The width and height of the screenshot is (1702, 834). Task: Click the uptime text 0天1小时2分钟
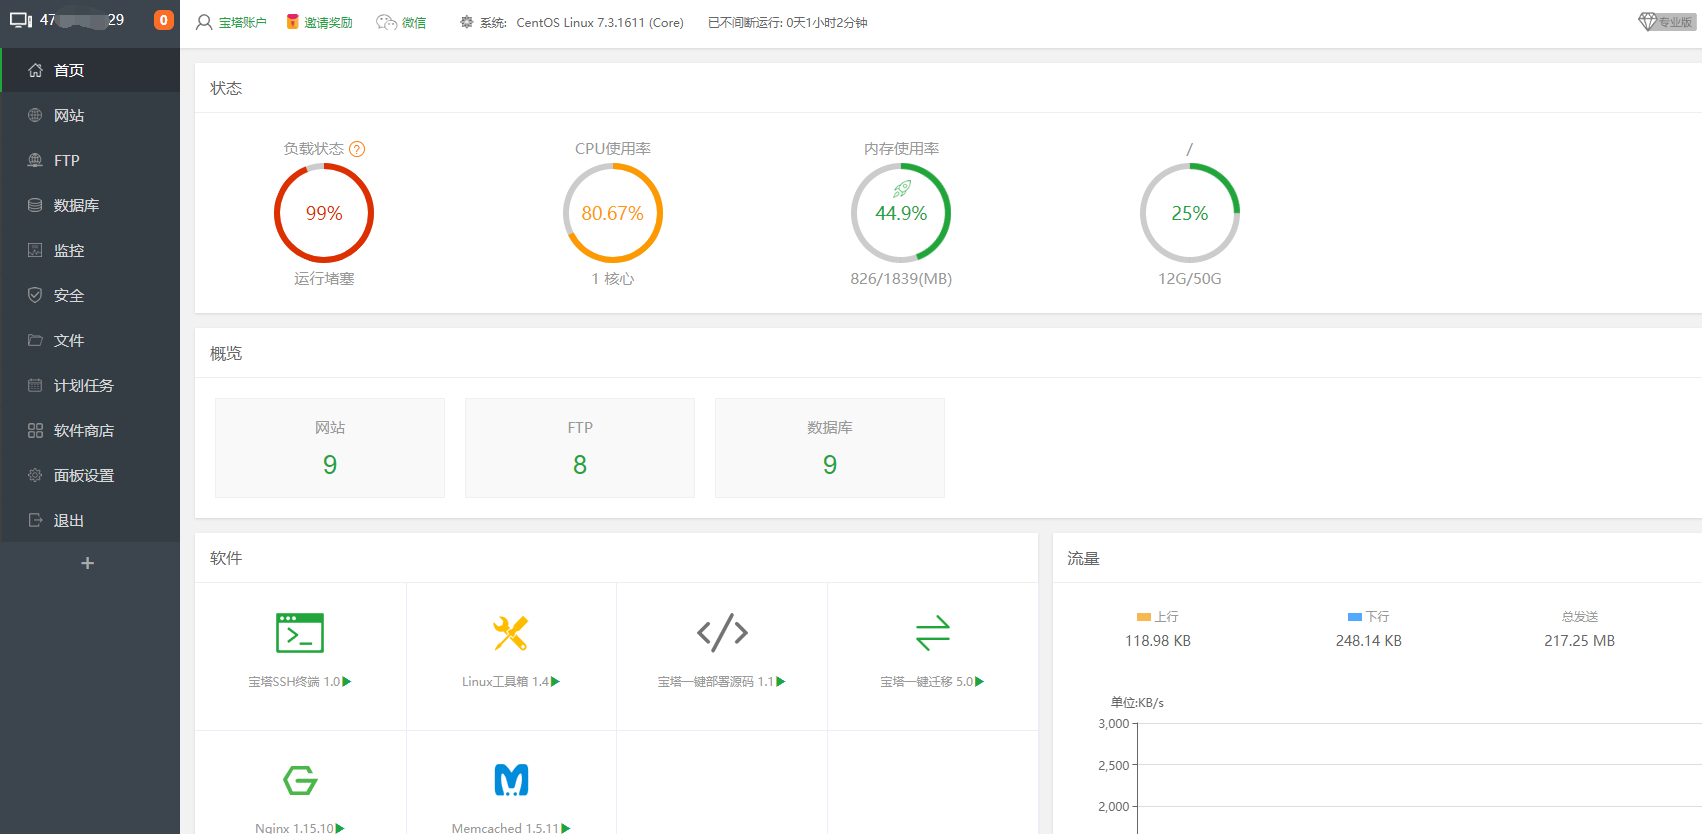[x=827, y=22]
